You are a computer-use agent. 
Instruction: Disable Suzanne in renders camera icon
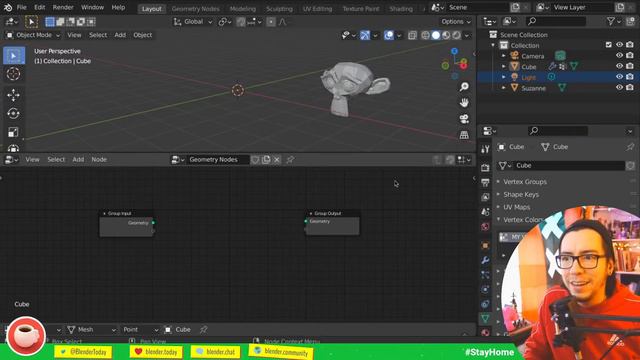tap(630, 87)
